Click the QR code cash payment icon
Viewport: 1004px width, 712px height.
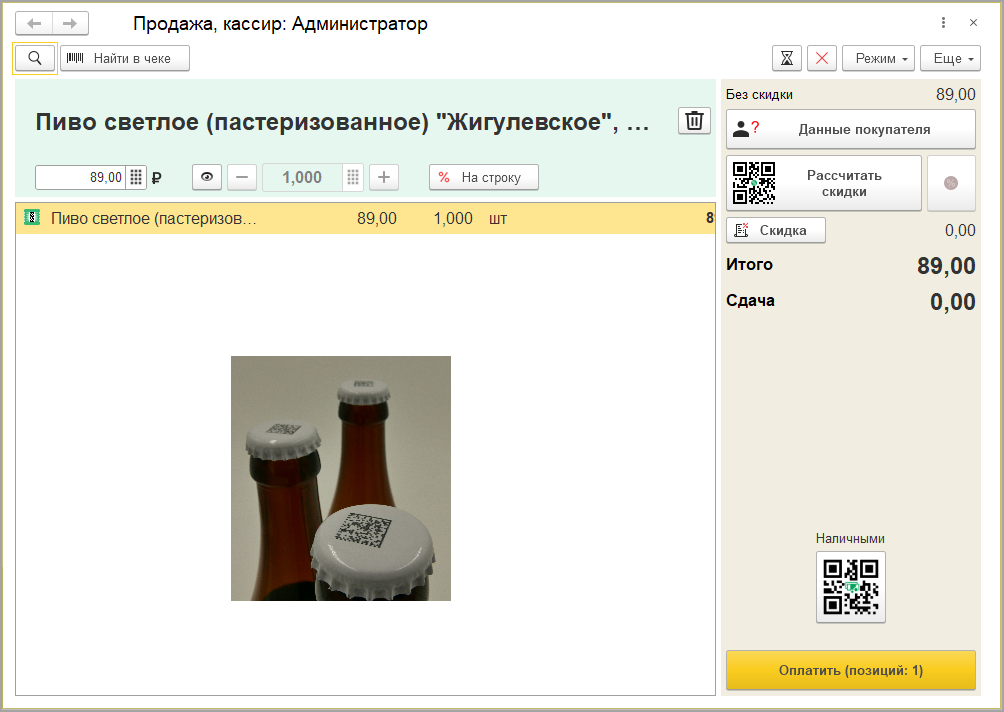click(850, 587)
